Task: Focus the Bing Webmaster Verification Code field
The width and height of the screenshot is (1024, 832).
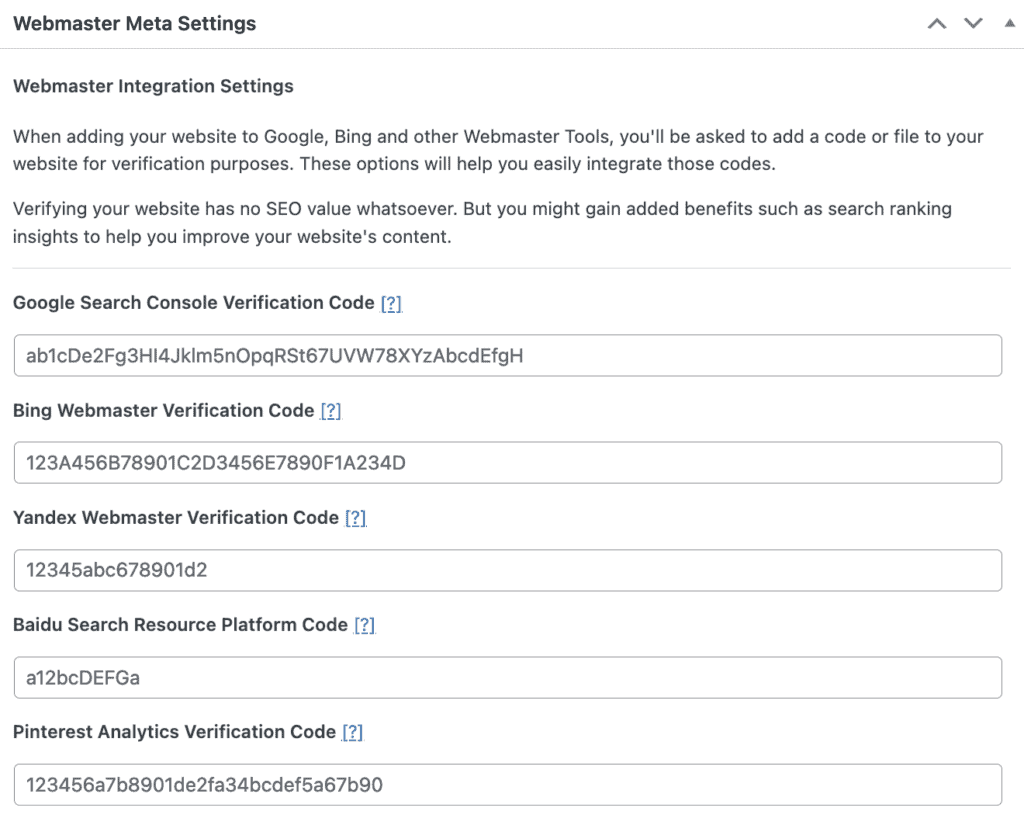Action: pyautogui.click(x=508, y=462)
